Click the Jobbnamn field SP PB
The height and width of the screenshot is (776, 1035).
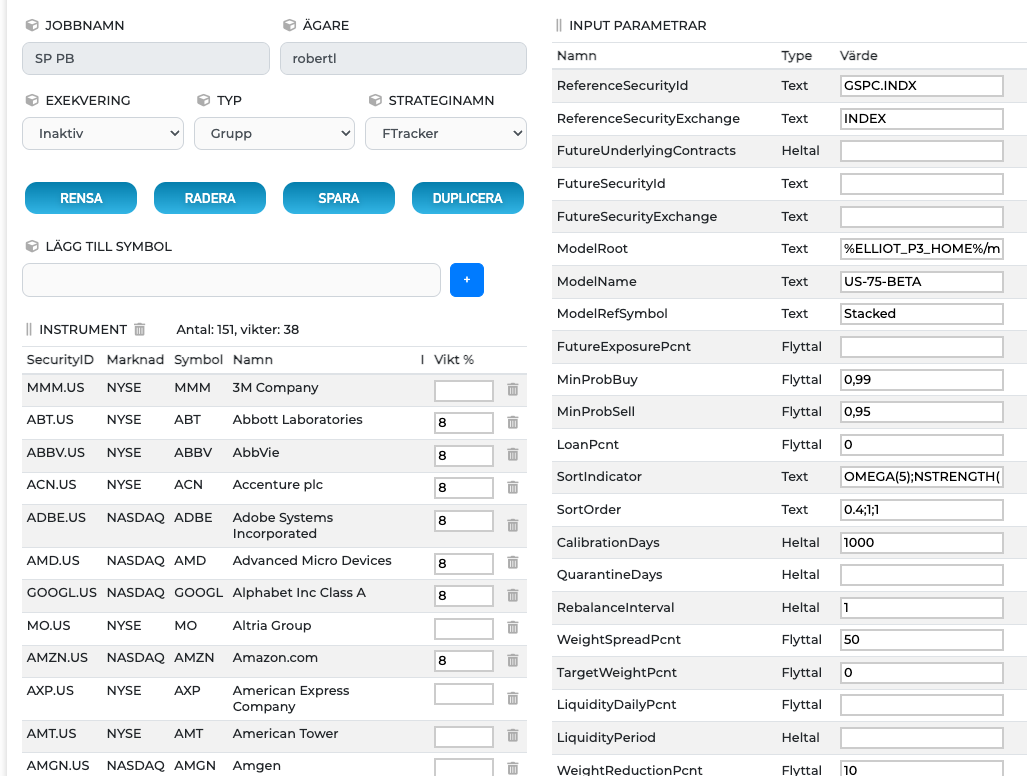click(x=146, y=58)
